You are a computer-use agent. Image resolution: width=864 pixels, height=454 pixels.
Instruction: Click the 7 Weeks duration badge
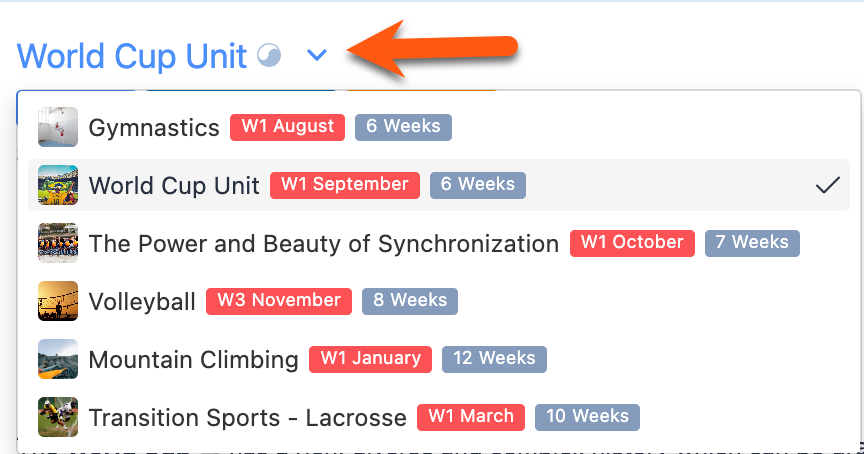coord(752,243)
